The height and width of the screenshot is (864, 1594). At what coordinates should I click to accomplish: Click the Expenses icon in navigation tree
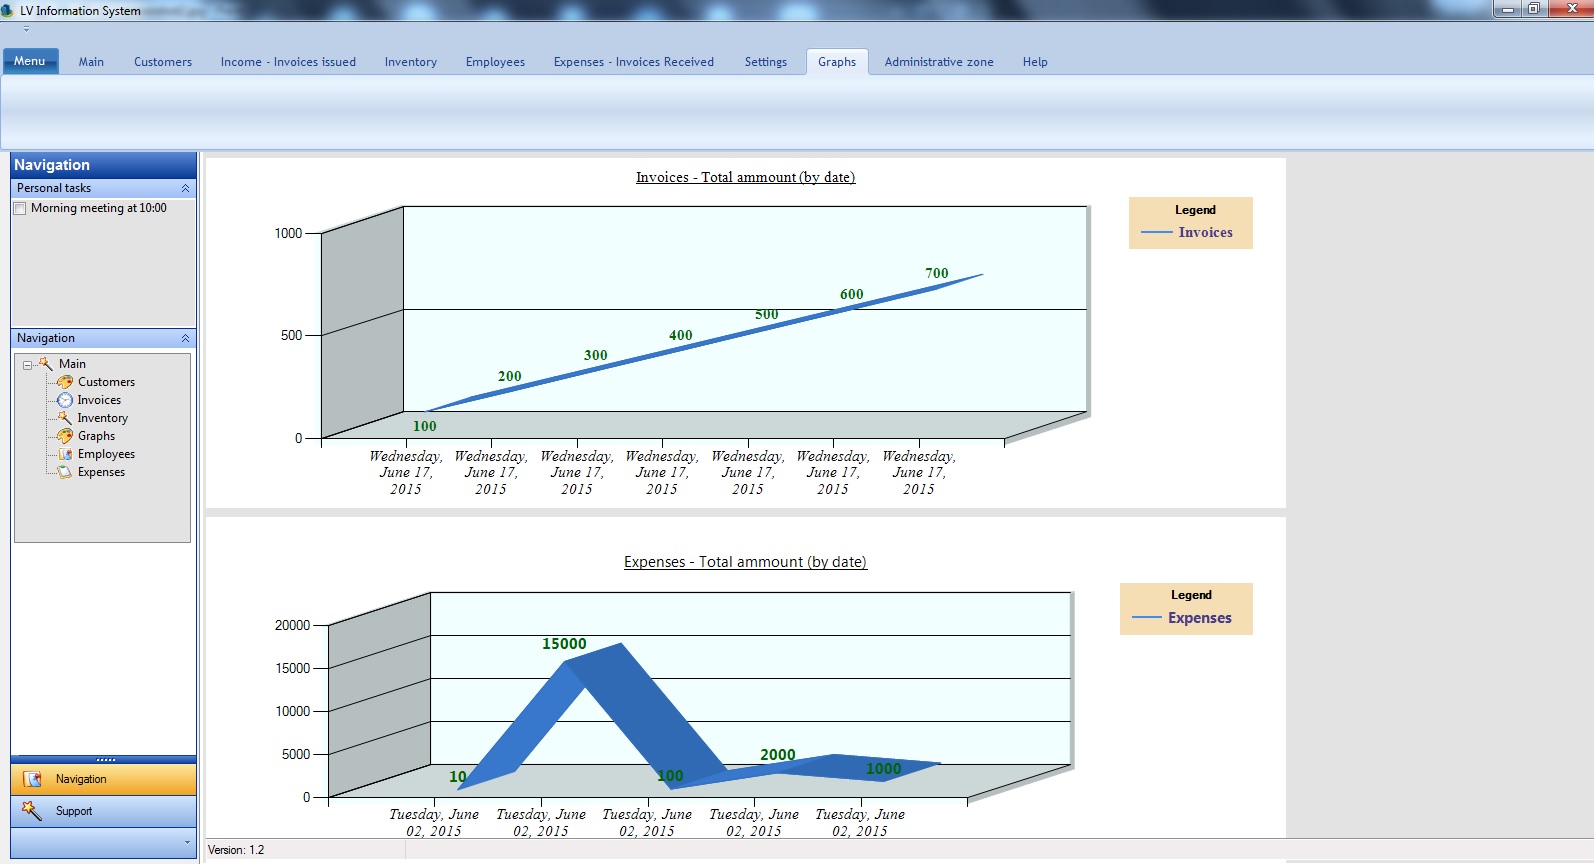pos(65,472)
